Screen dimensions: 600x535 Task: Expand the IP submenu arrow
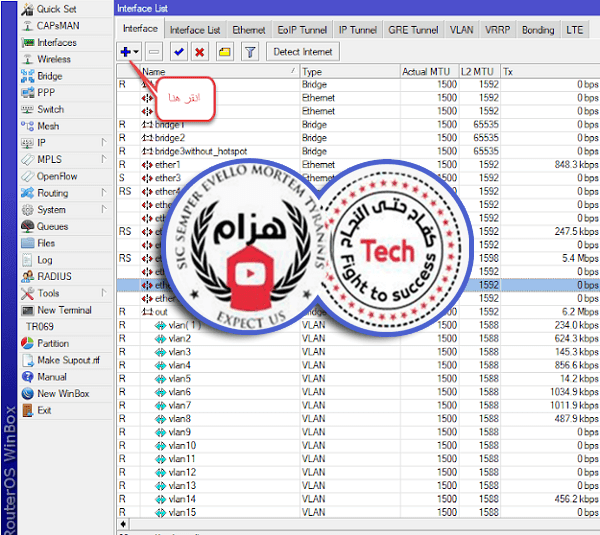coord(104,142)
